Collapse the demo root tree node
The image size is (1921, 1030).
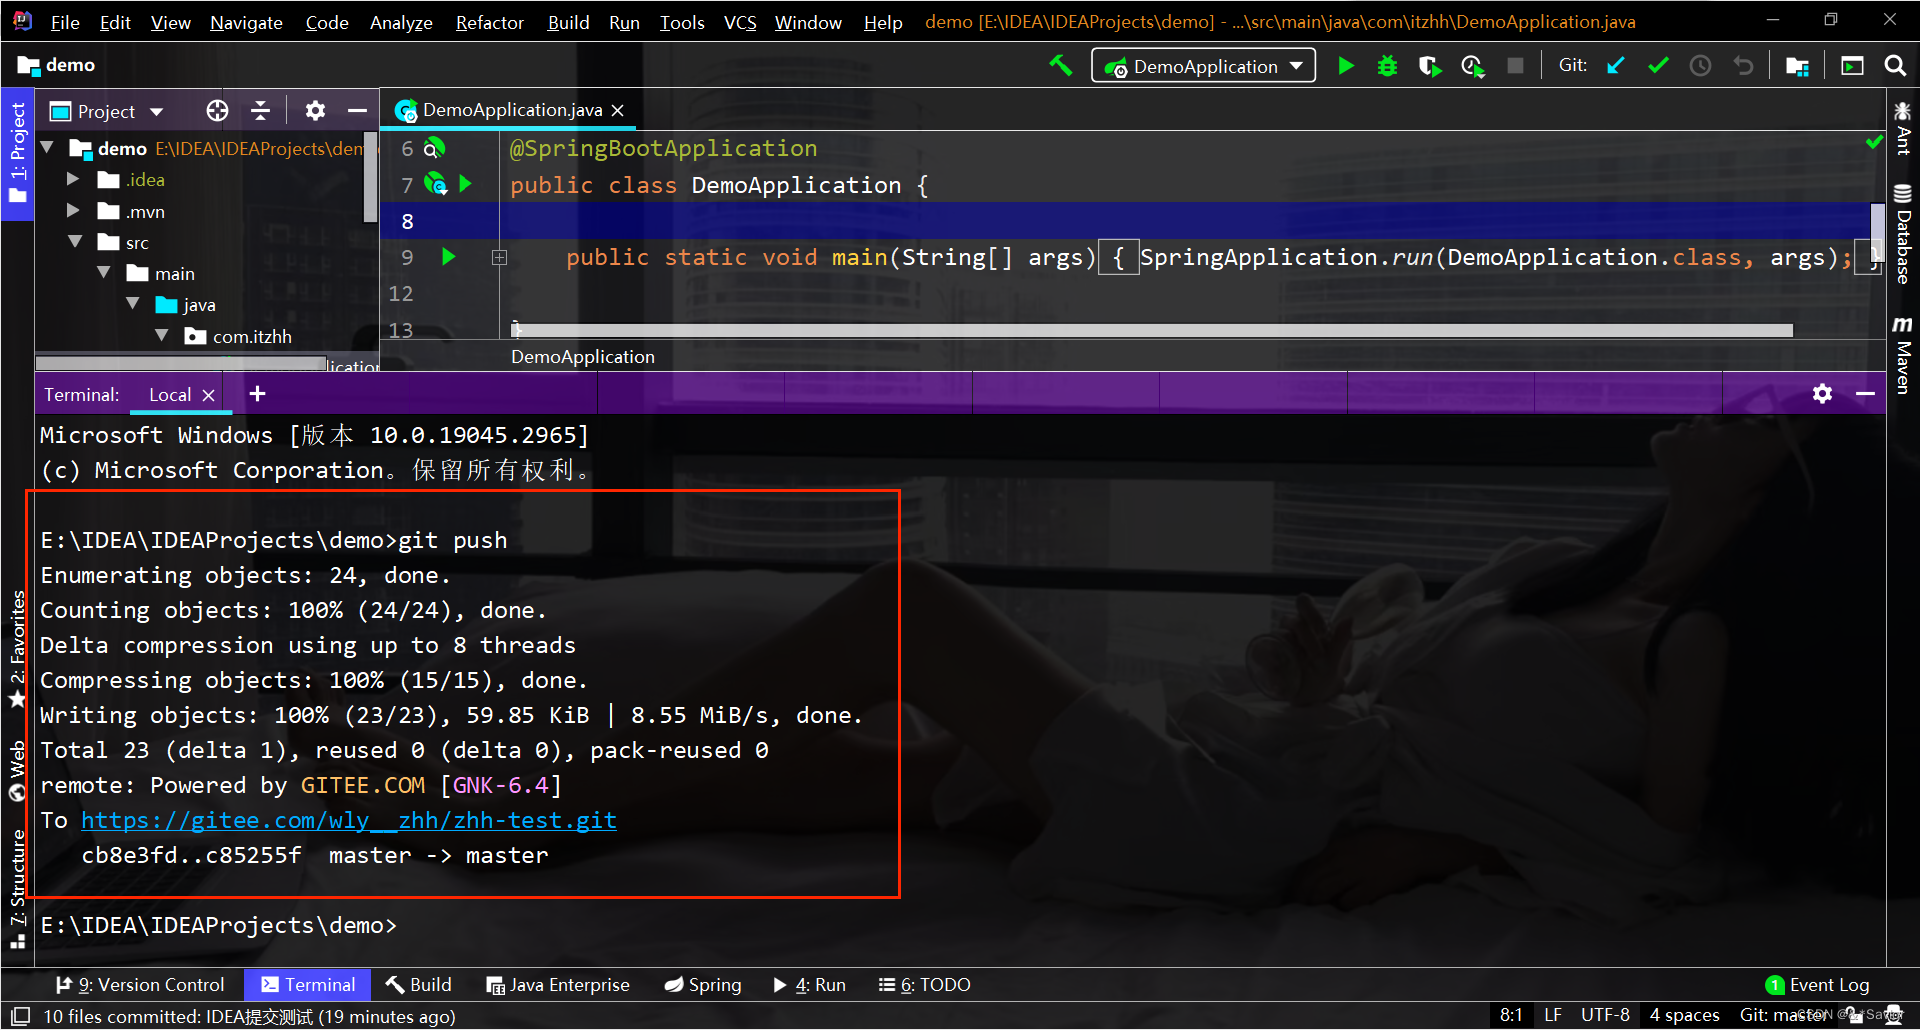47,148
